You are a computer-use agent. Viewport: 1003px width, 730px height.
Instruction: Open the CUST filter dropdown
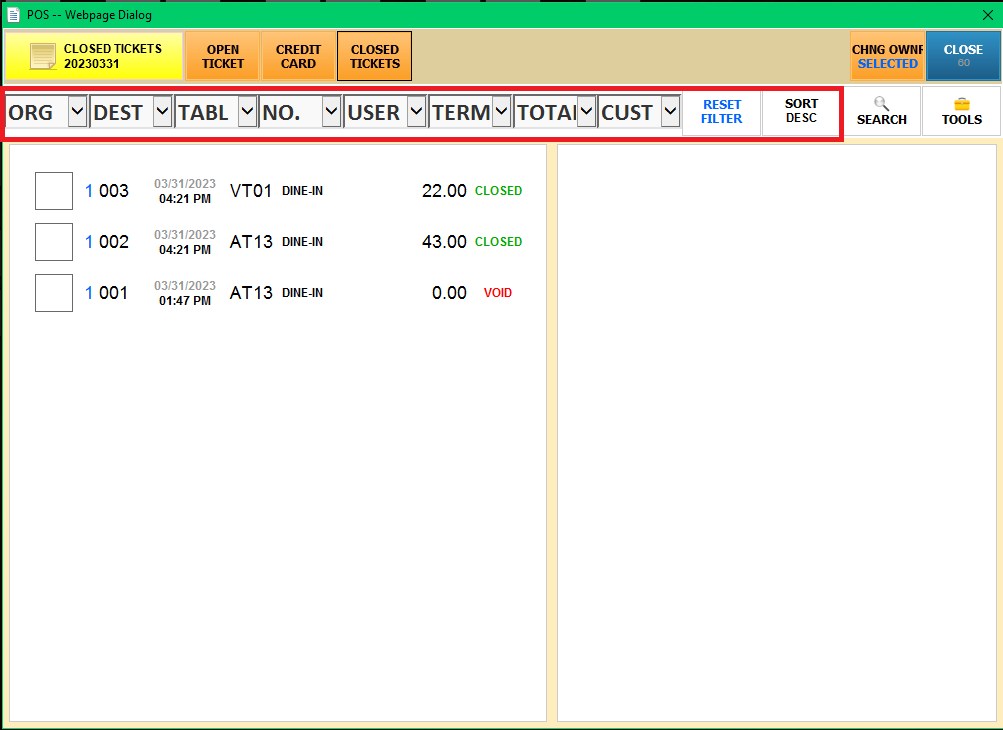coord(670,112)
